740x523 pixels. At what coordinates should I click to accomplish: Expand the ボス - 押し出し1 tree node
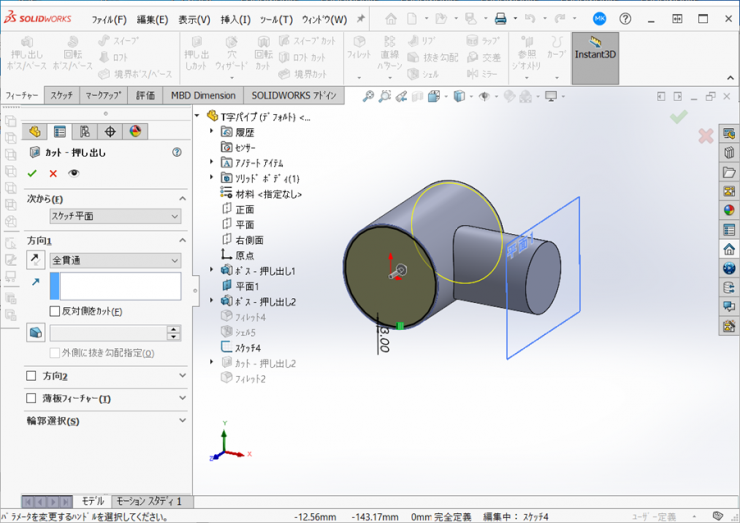tap(212, 271)
